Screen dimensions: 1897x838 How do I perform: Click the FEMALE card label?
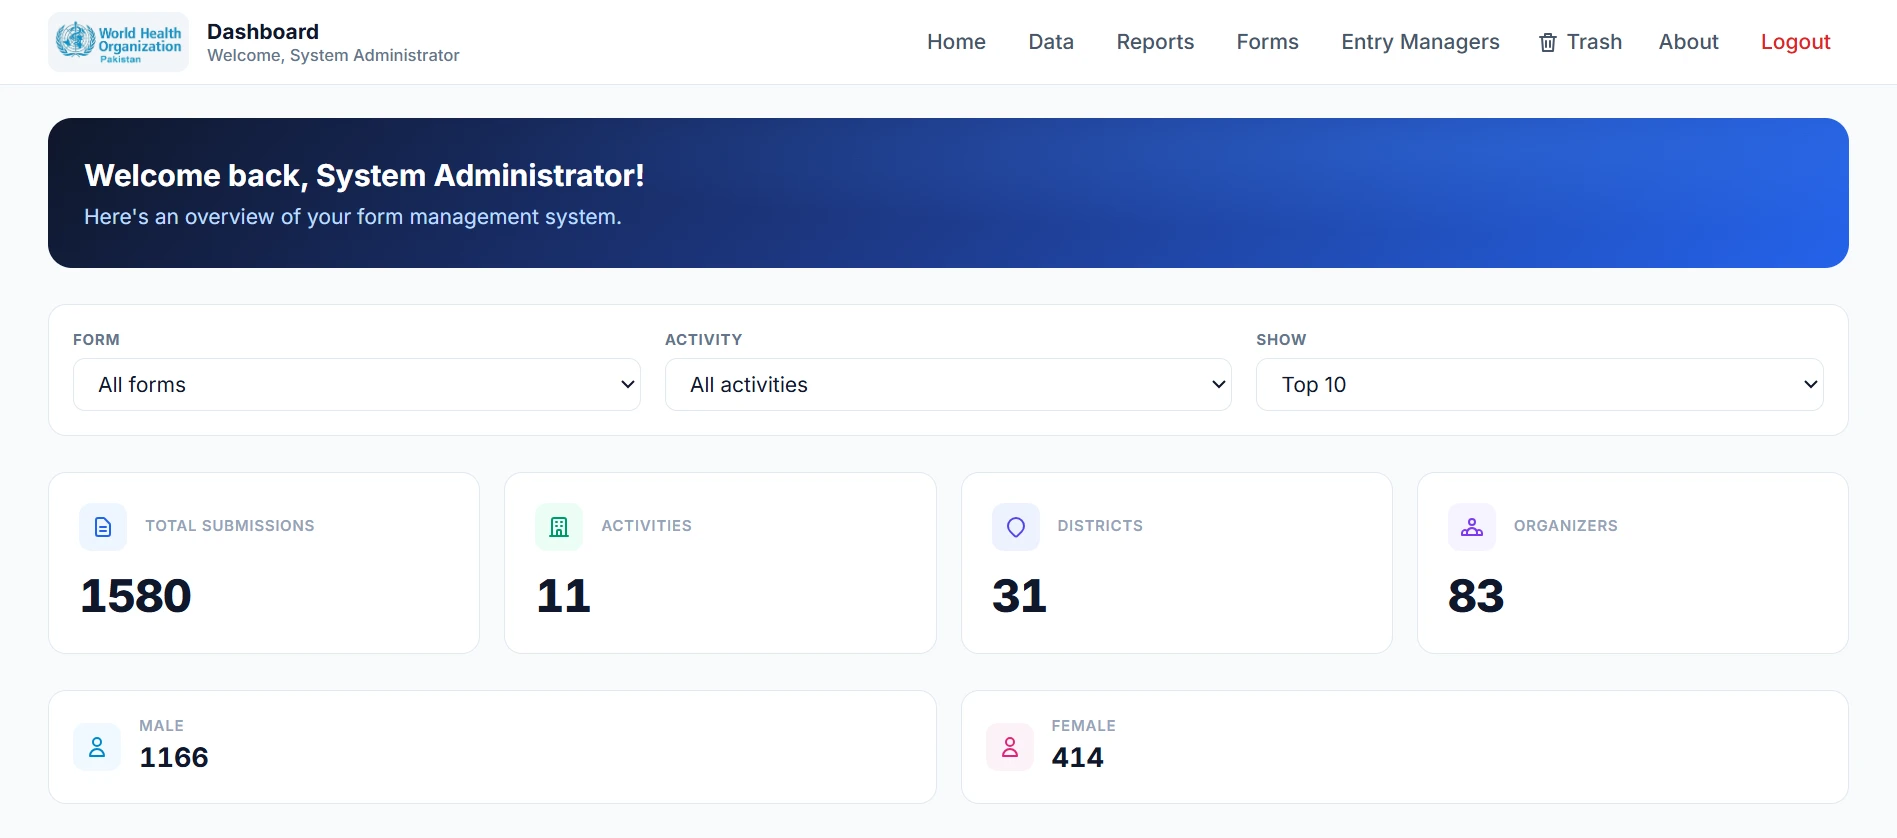pos(1083,726)
